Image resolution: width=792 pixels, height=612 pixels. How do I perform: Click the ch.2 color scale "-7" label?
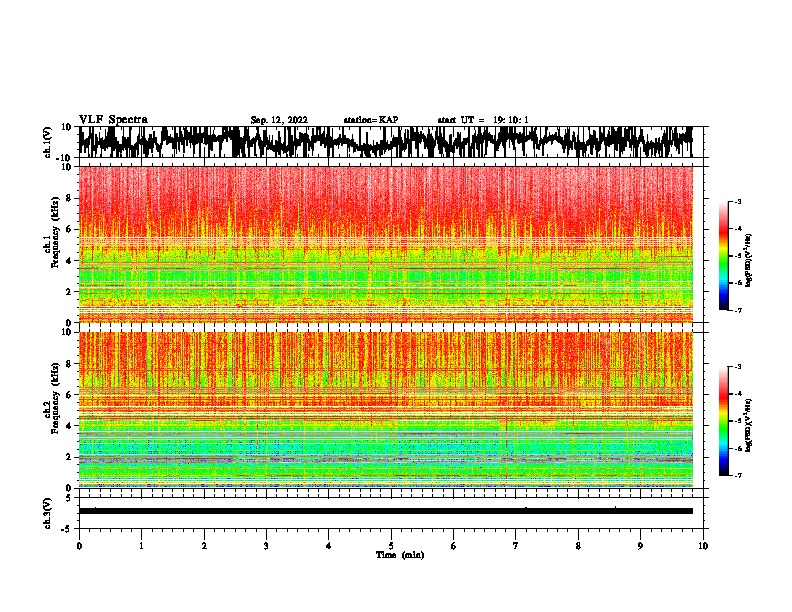pos(737,475)
